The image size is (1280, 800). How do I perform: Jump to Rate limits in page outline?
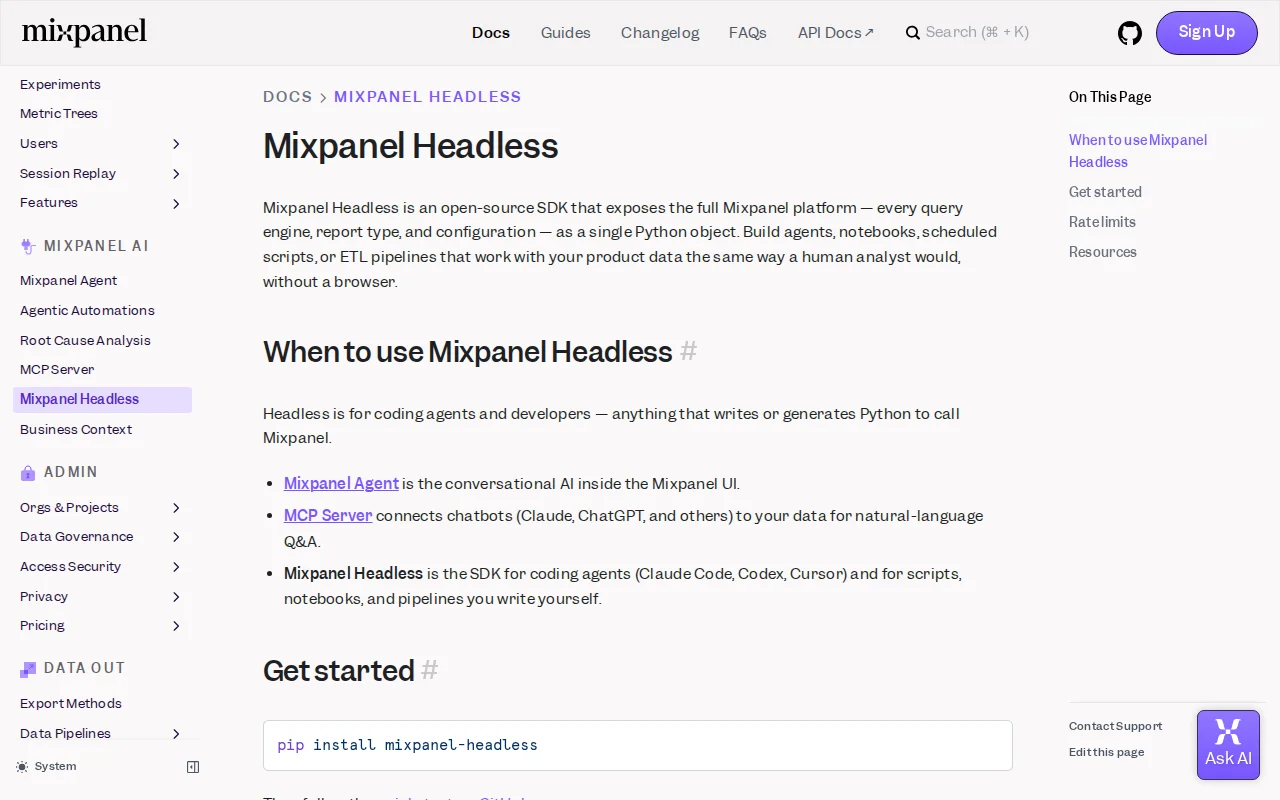coord(1102,222)
